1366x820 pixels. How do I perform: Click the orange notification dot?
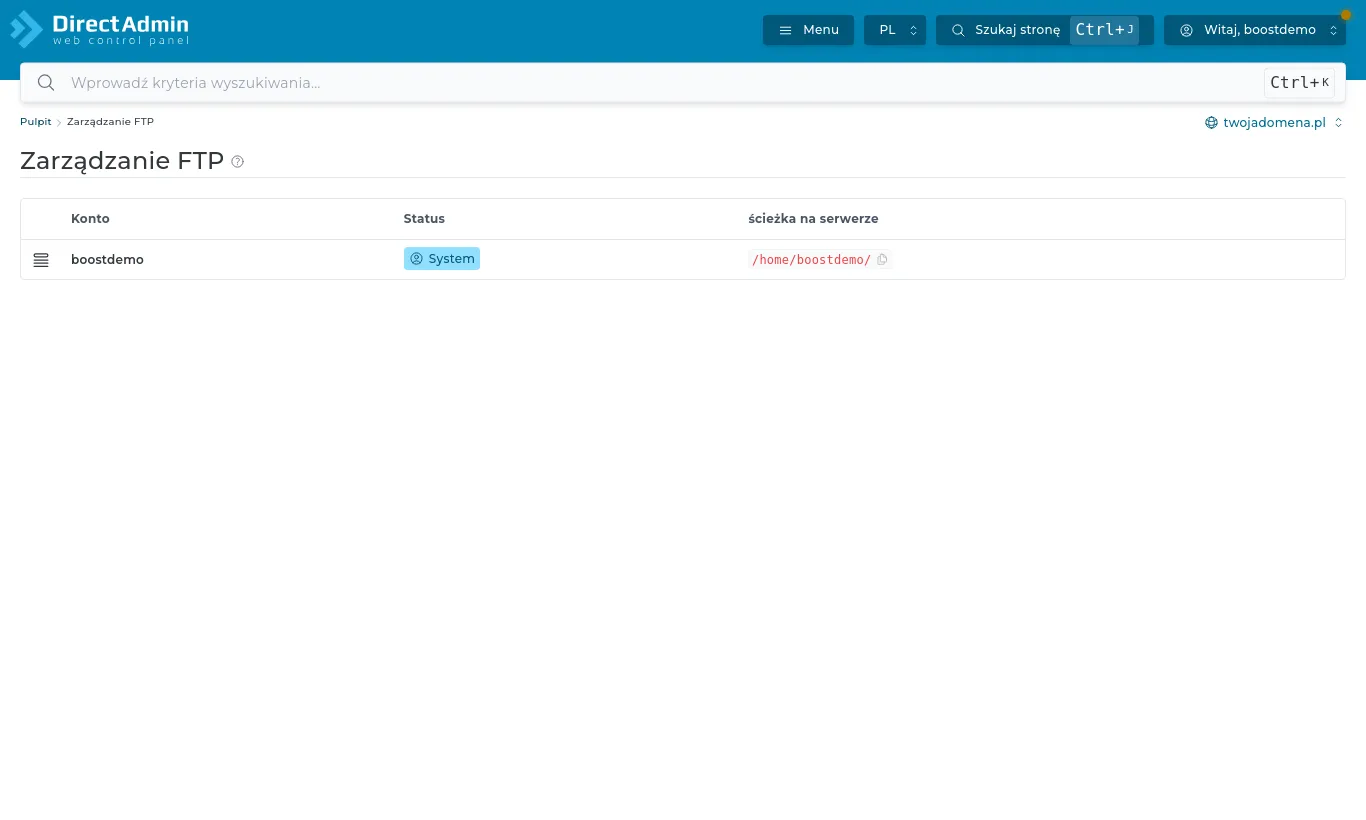coord(1345,15)
